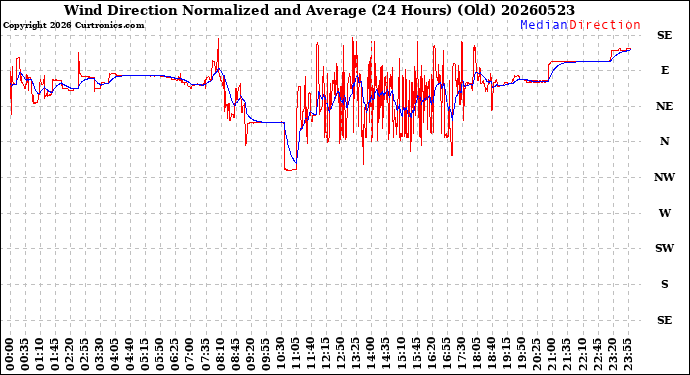Click the red Direction legend label

pos(605,25)
